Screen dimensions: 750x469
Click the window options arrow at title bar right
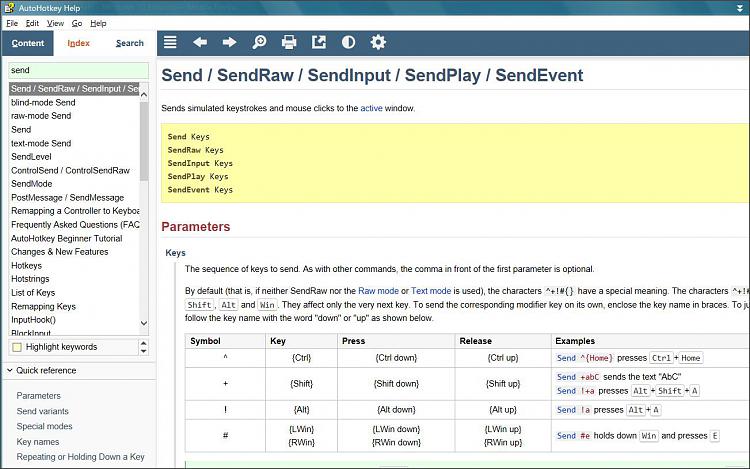coord(739,8)
